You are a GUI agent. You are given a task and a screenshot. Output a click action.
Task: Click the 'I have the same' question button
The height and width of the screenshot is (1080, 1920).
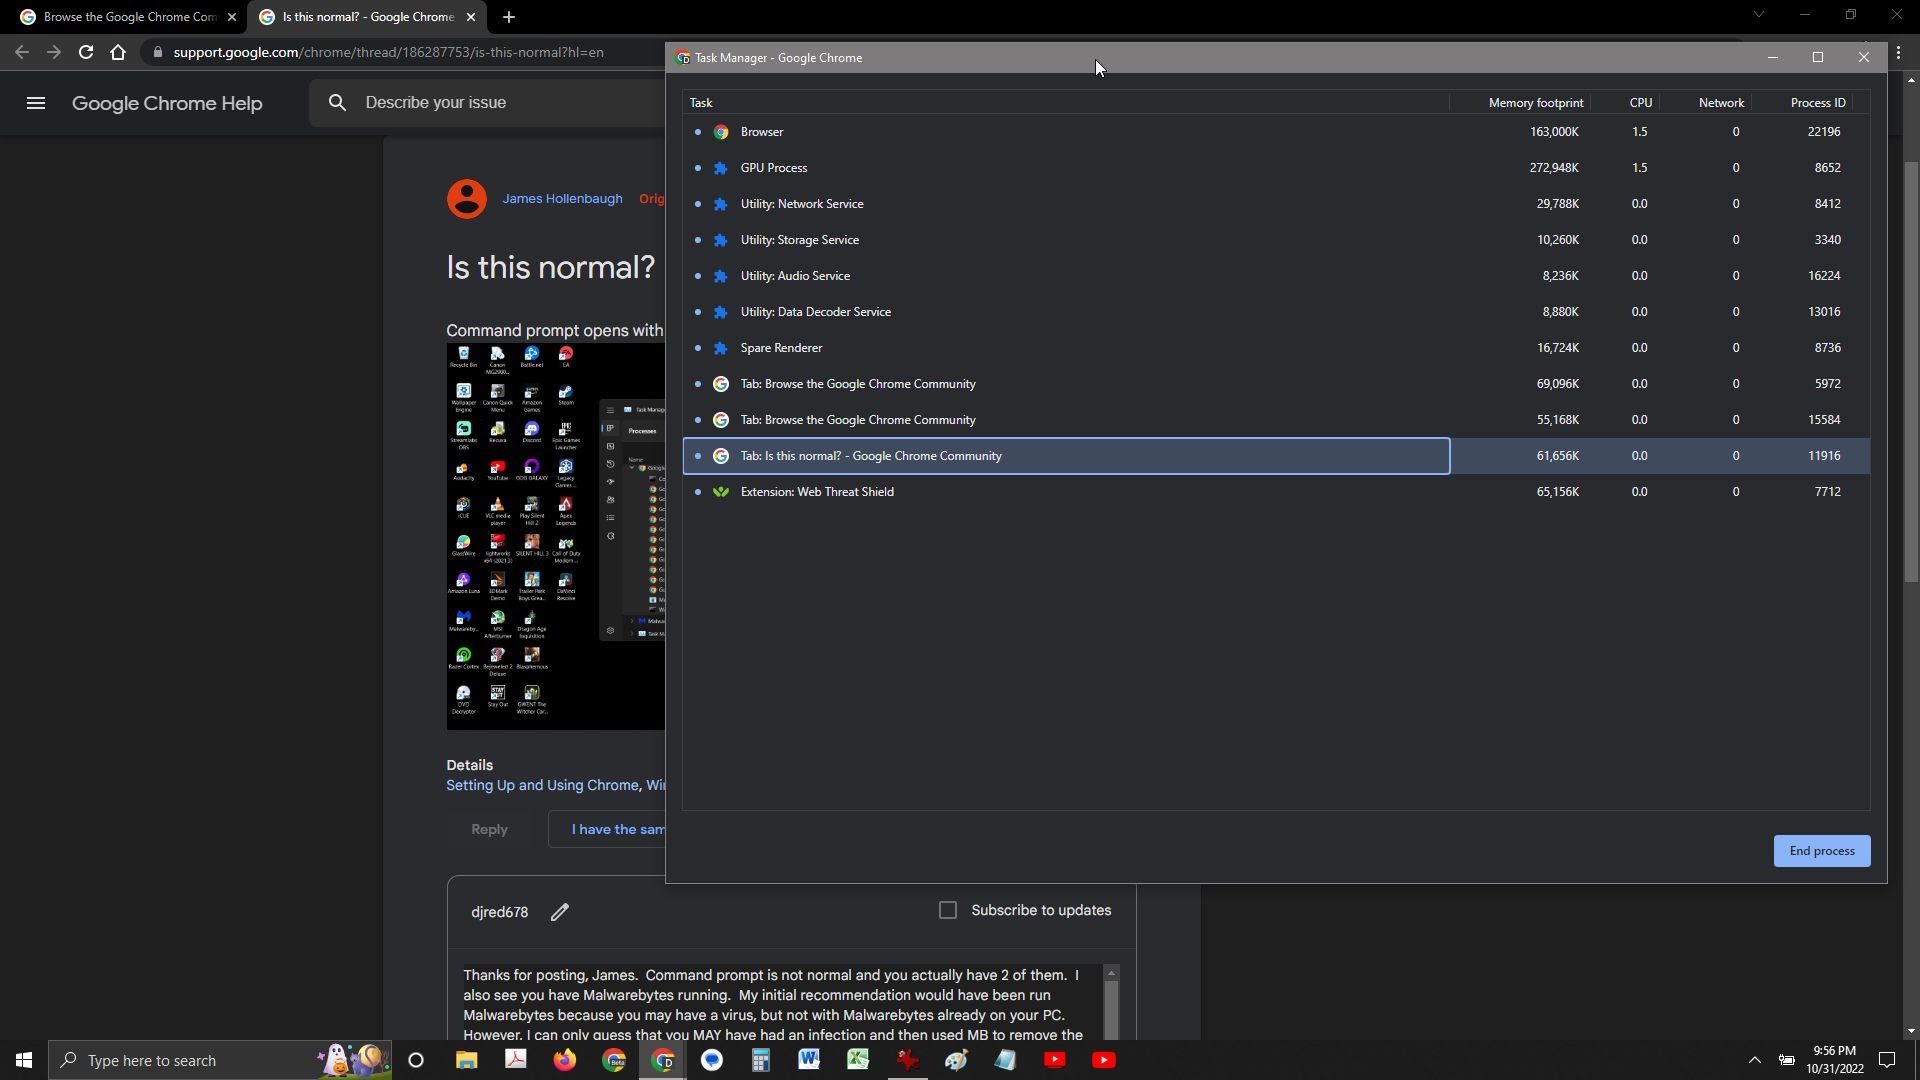[x=608, y=830]
